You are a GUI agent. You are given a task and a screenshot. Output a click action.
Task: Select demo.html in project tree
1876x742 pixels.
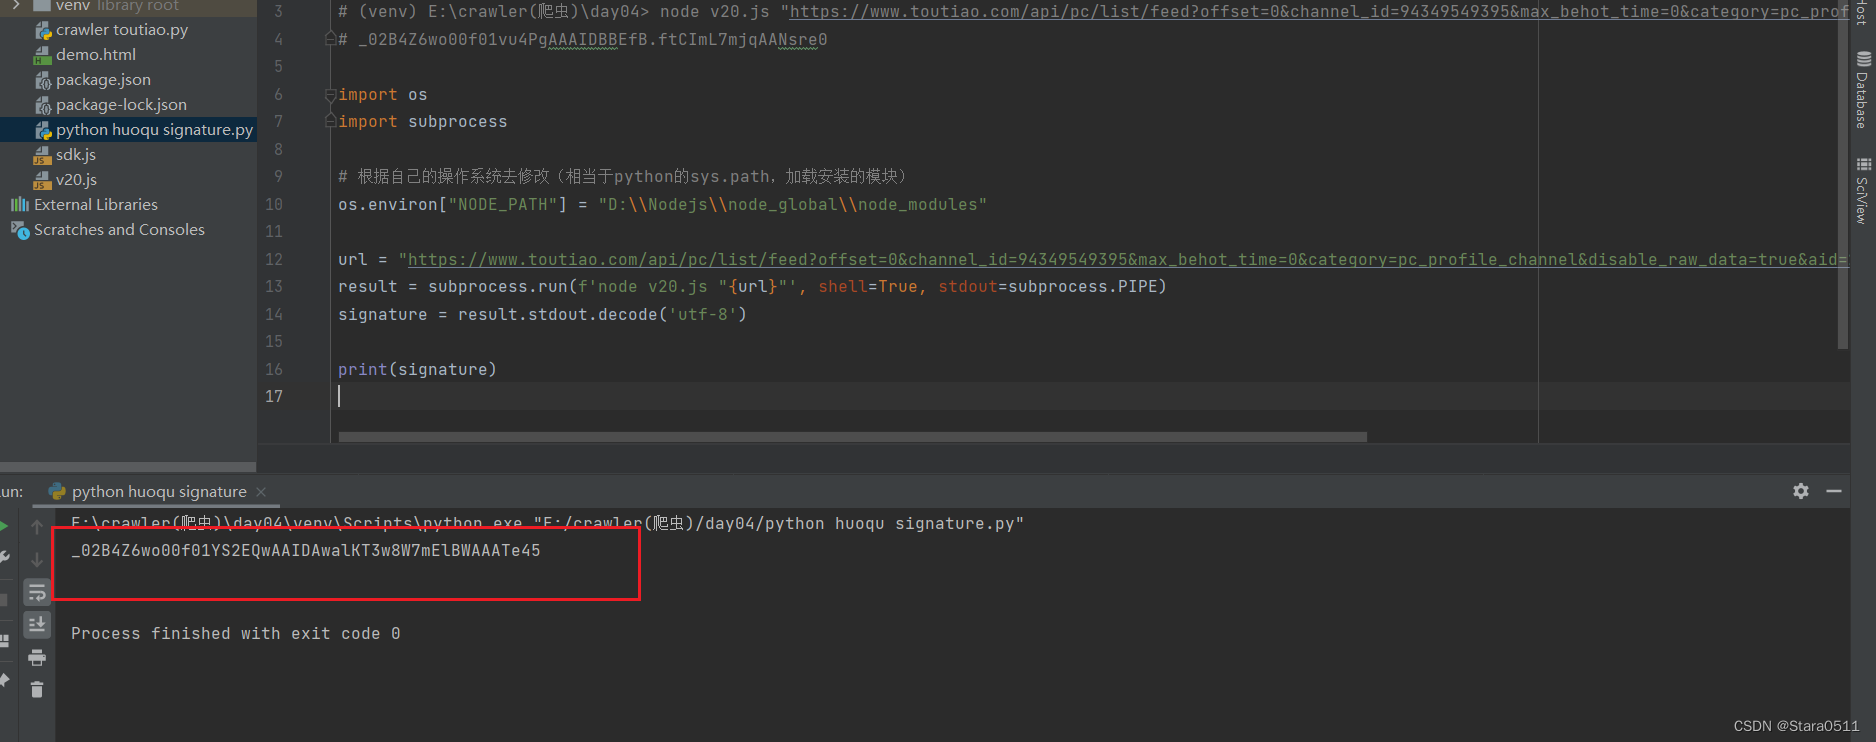[95, 55]
